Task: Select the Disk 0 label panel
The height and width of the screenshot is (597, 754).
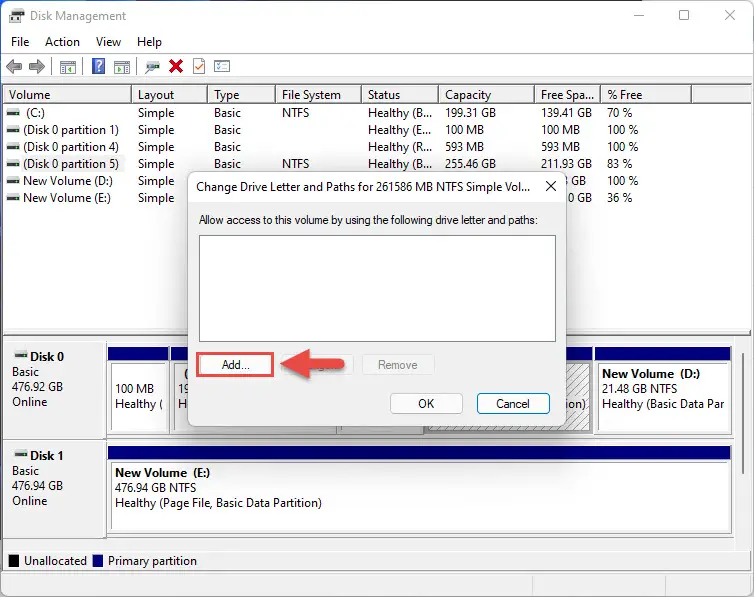Action: pos(55,390)
